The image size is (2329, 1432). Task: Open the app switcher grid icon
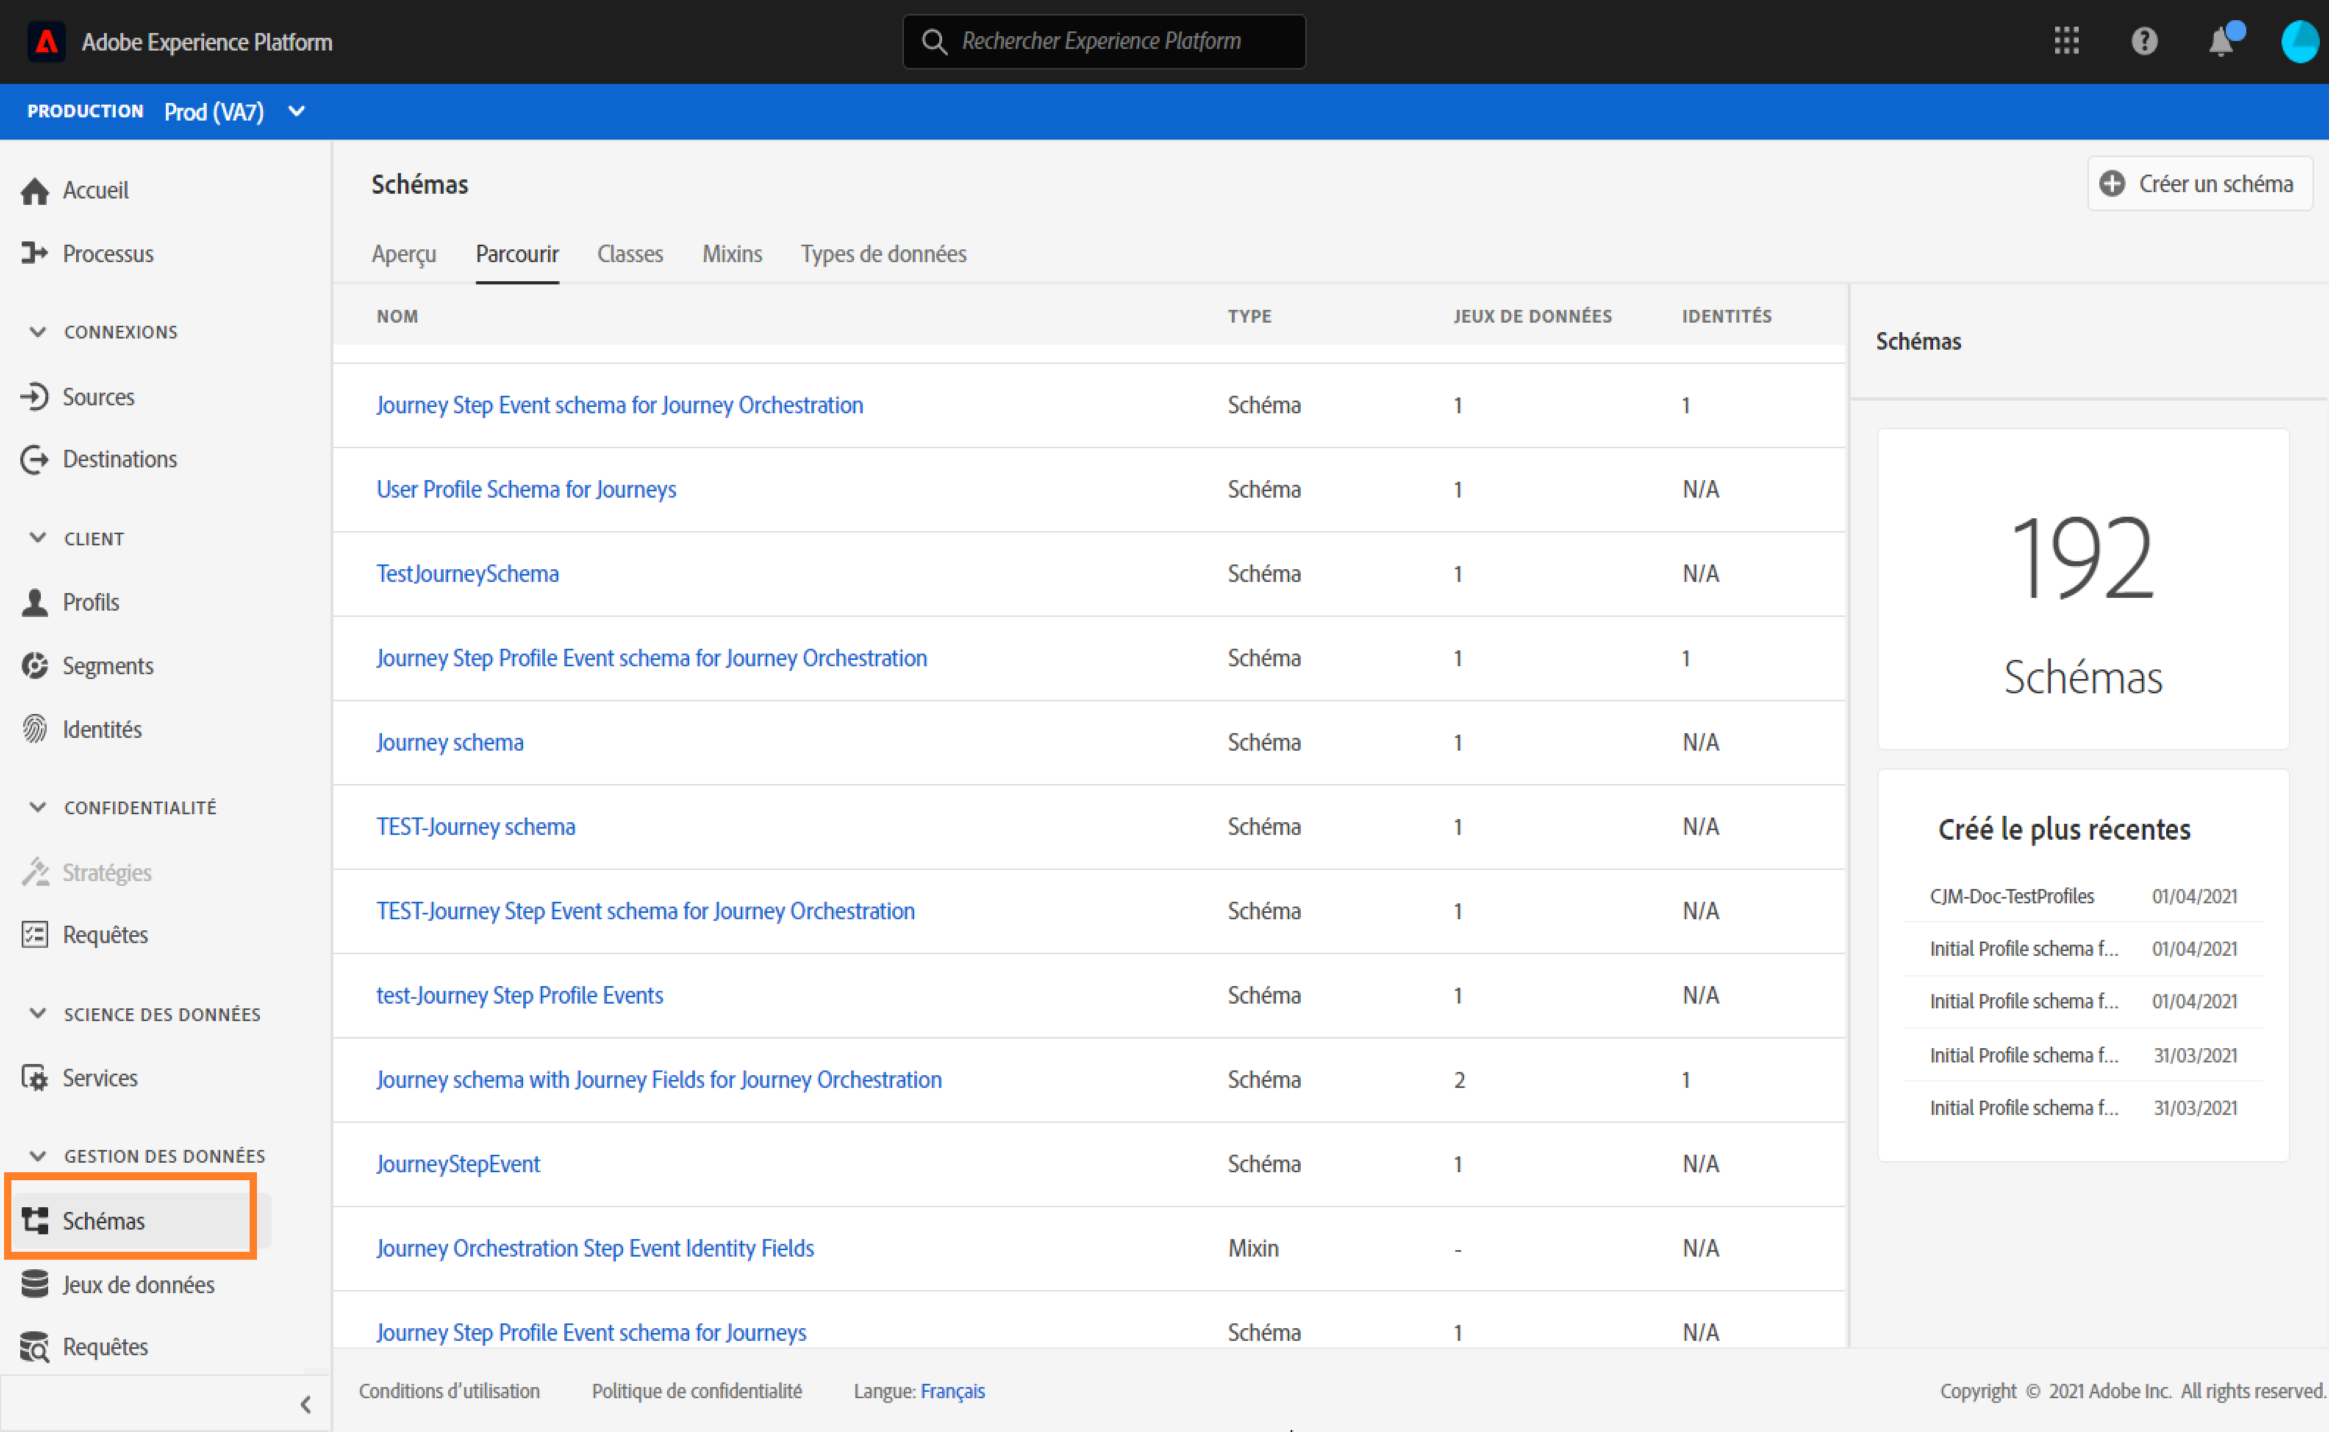[x=2066, y=41]
